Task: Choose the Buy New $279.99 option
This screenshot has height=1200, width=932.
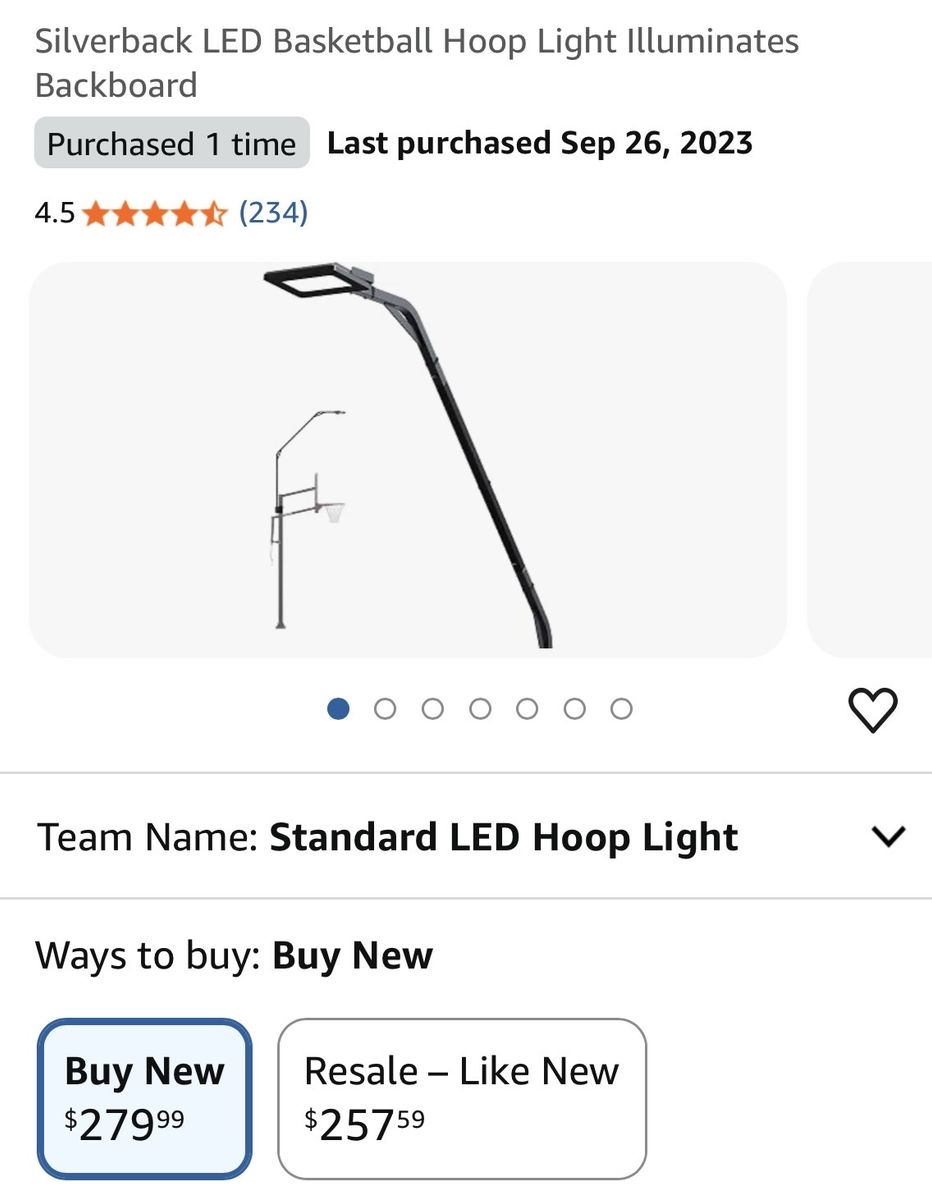Action: click(145, 1098)
